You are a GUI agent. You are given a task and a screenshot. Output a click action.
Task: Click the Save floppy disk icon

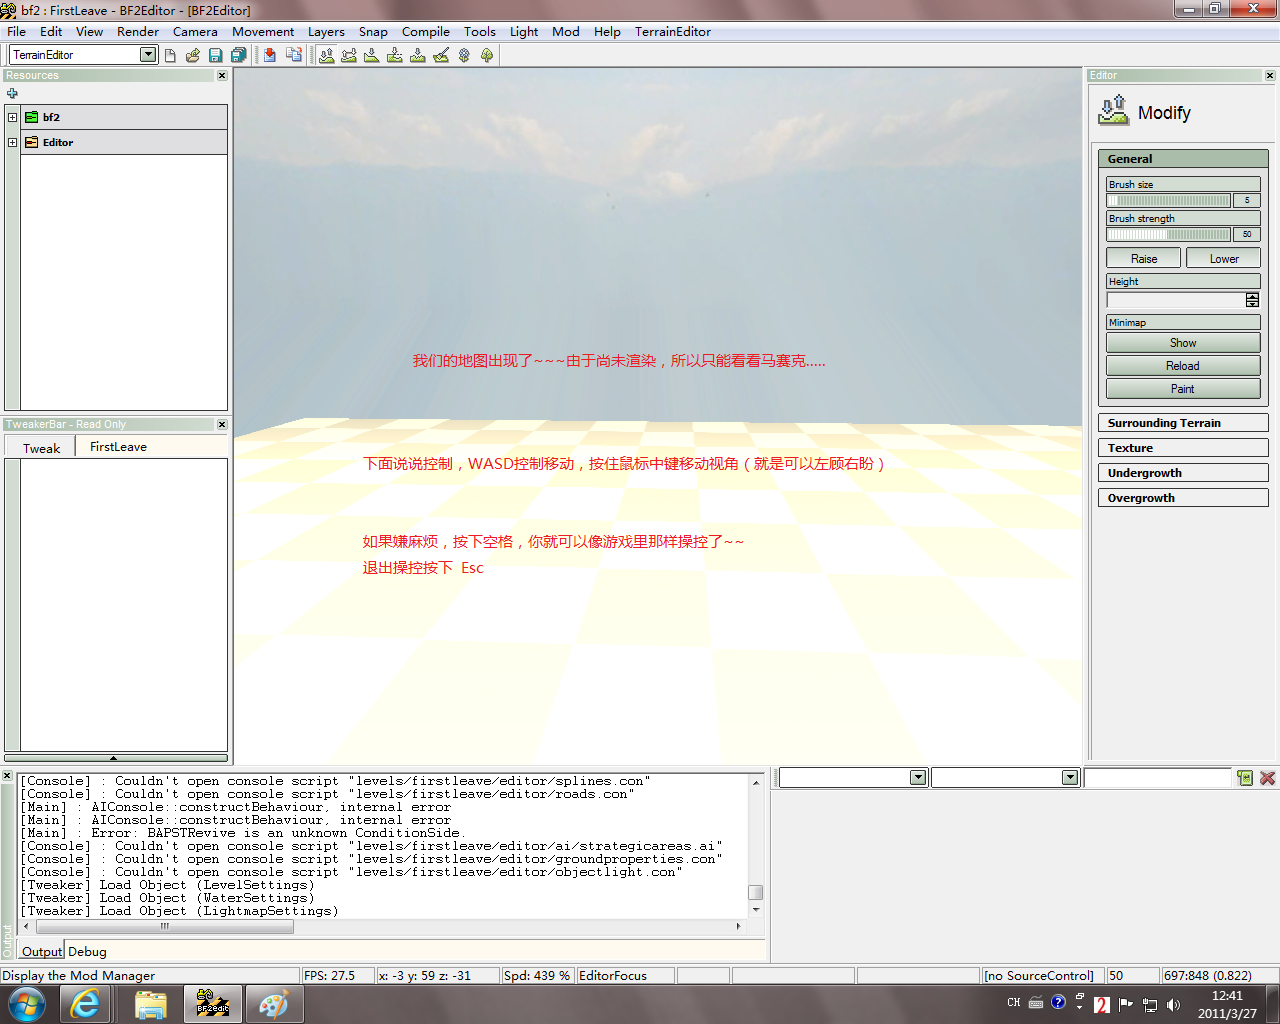[215, 55]
